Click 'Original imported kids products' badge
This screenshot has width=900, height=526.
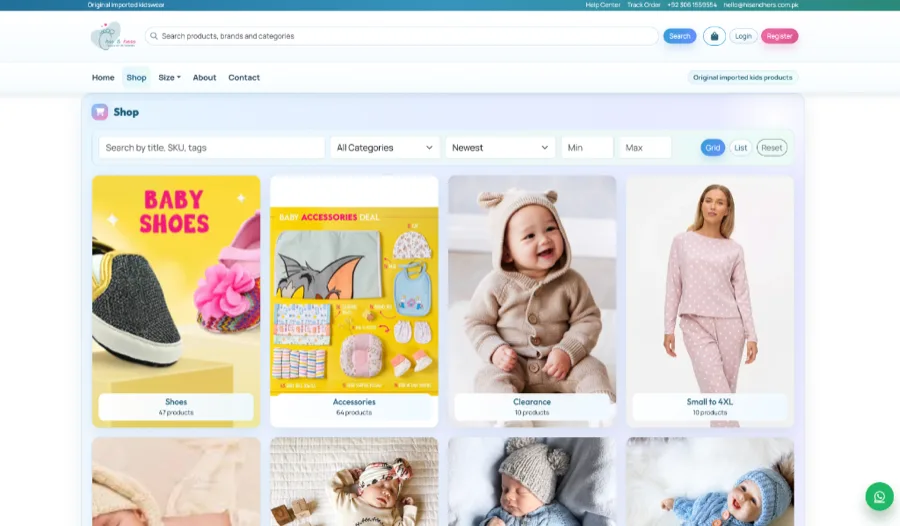(x=742, y=78)
